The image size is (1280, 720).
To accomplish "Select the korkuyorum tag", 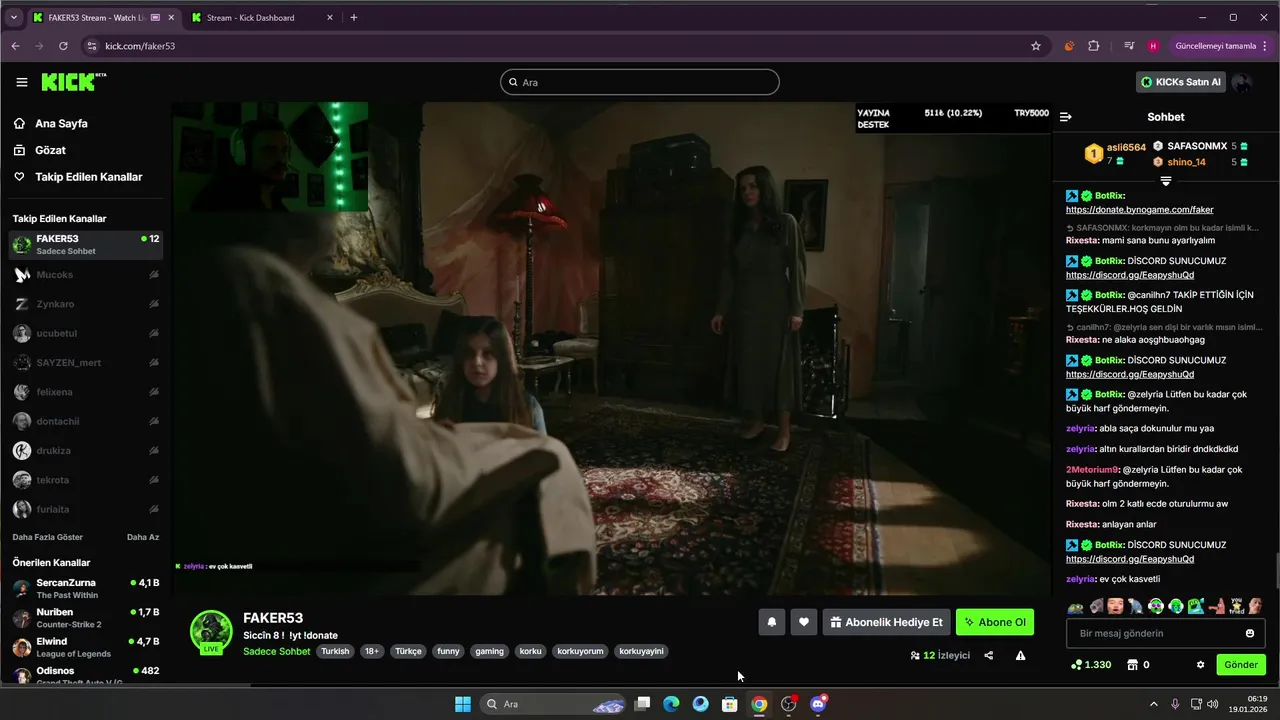I will point(580,651).
